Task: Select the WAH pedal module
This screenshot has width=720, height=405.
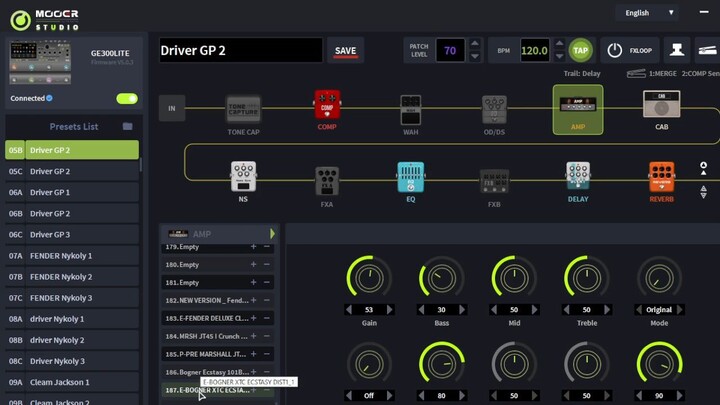Action: [411, 110]
